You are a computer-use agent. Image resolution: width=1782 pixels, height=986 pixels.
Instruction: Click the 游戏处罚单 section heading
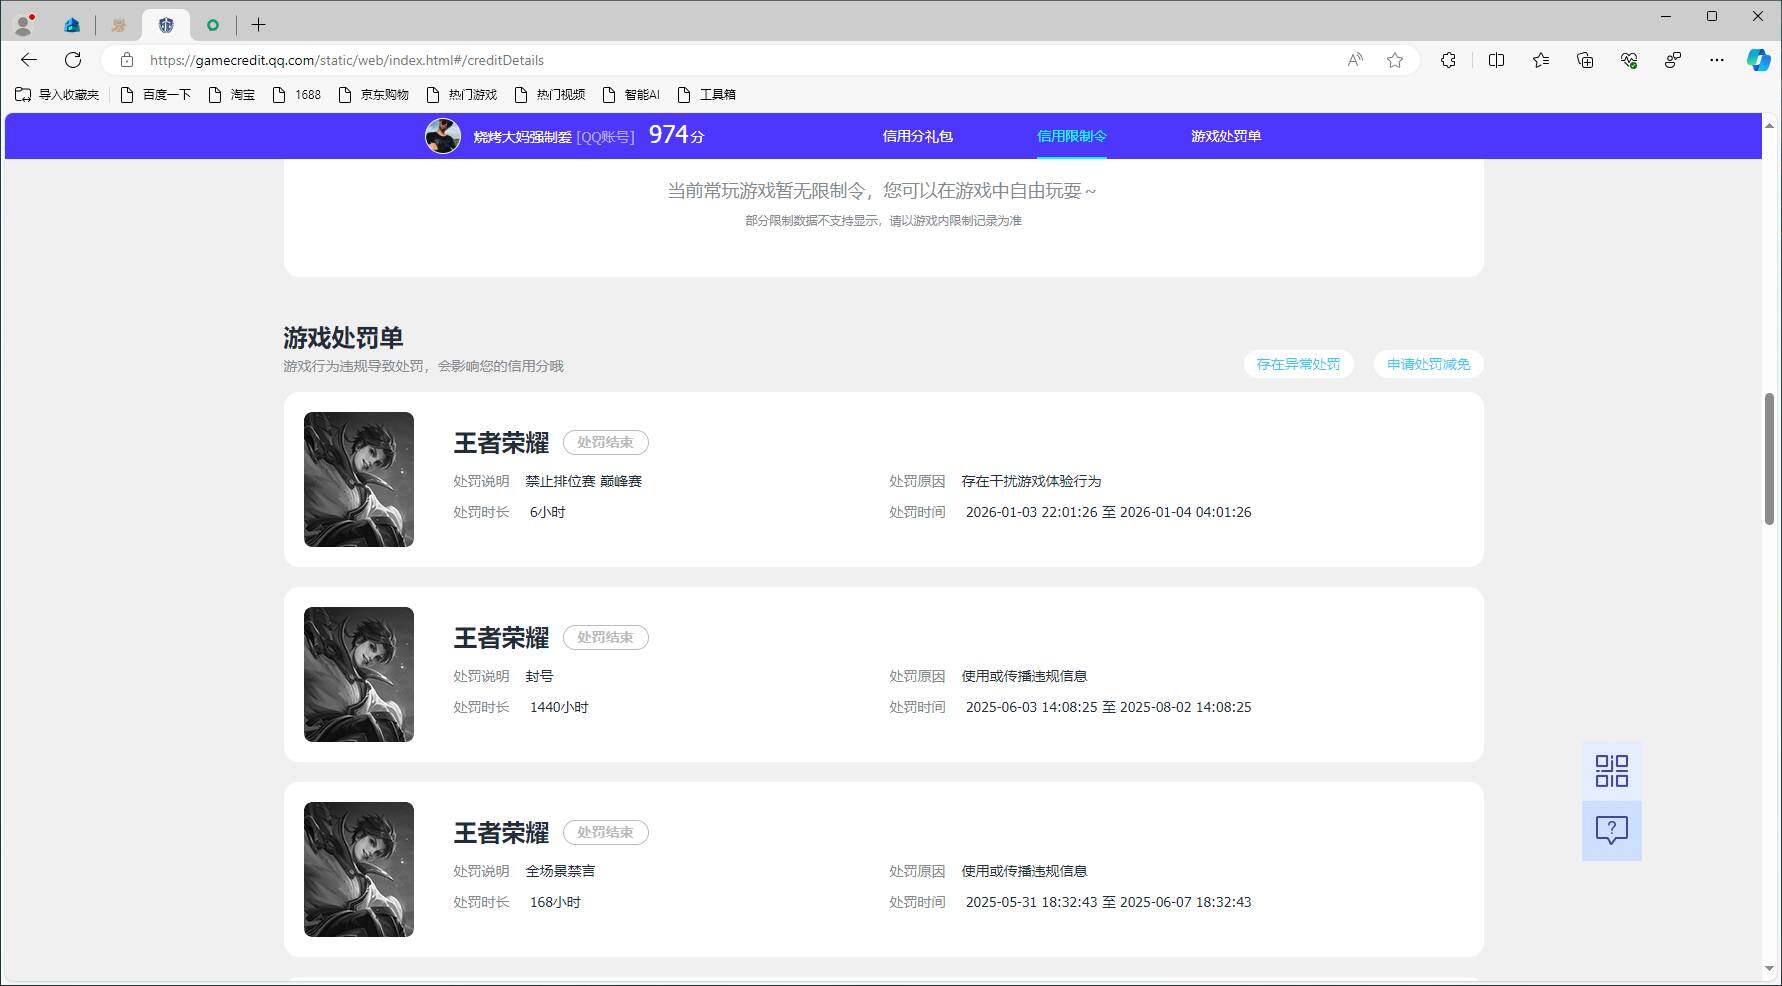tap(343, 337)
